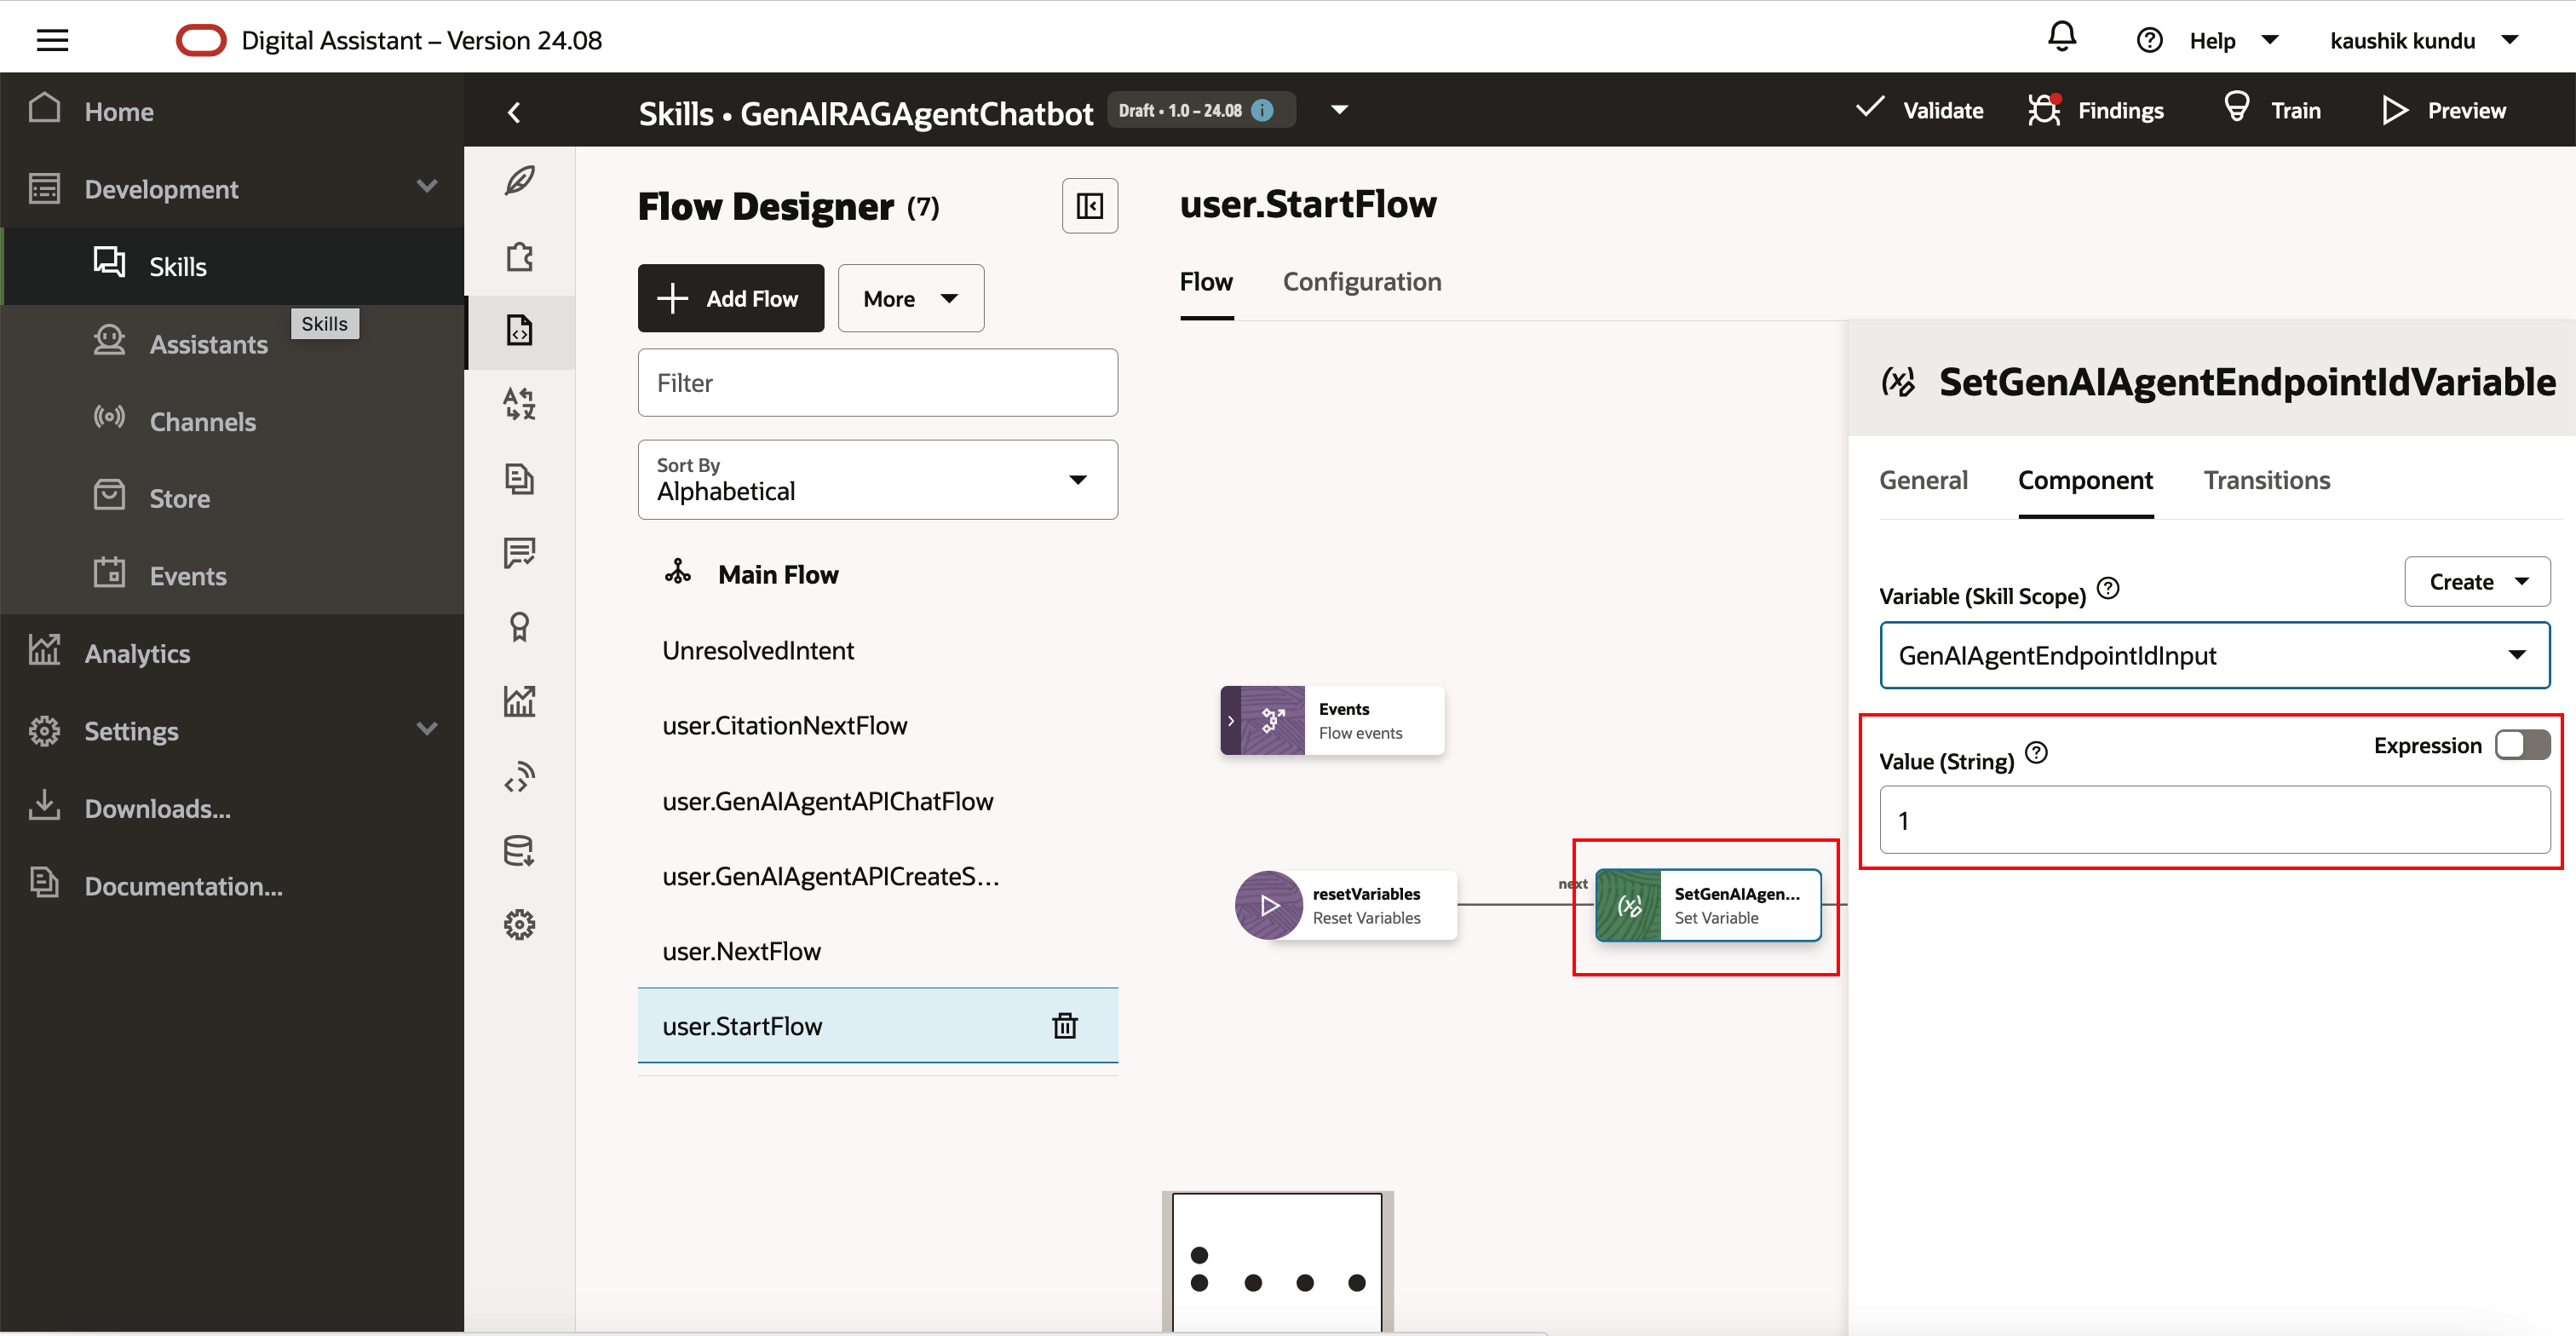Image resolution: width=2576 pixels, height=1336 pixels.
Task: Switch to the Transitions tab
Action: point(2266,481)
